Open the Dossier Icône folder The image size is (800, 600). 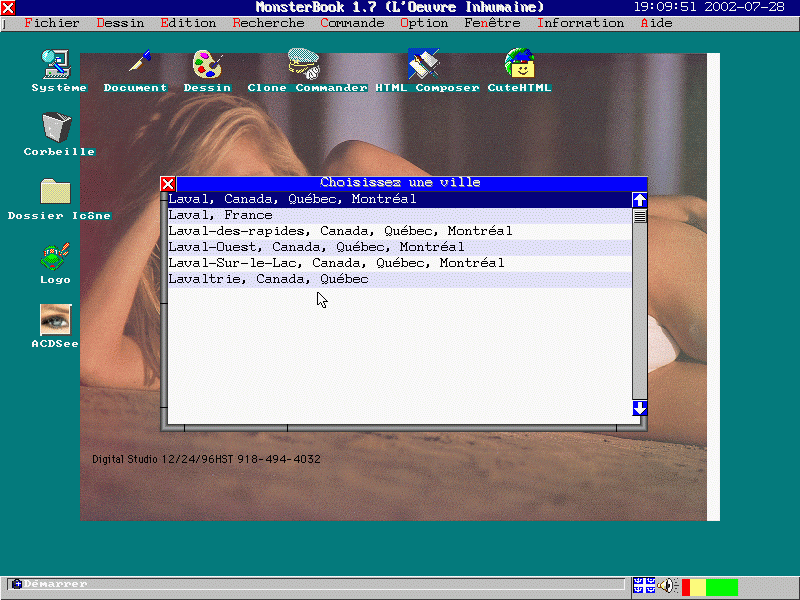[x=55, y=192]
